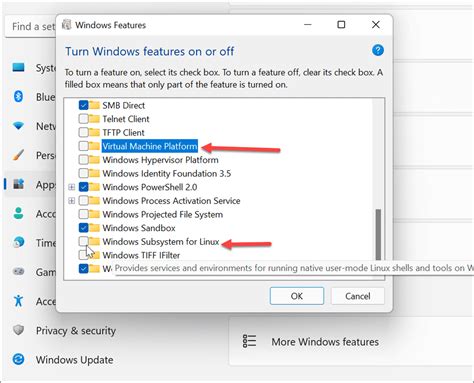Minimize the Windows Features dialog
474x383 pixels.
[x=307, y=25]
